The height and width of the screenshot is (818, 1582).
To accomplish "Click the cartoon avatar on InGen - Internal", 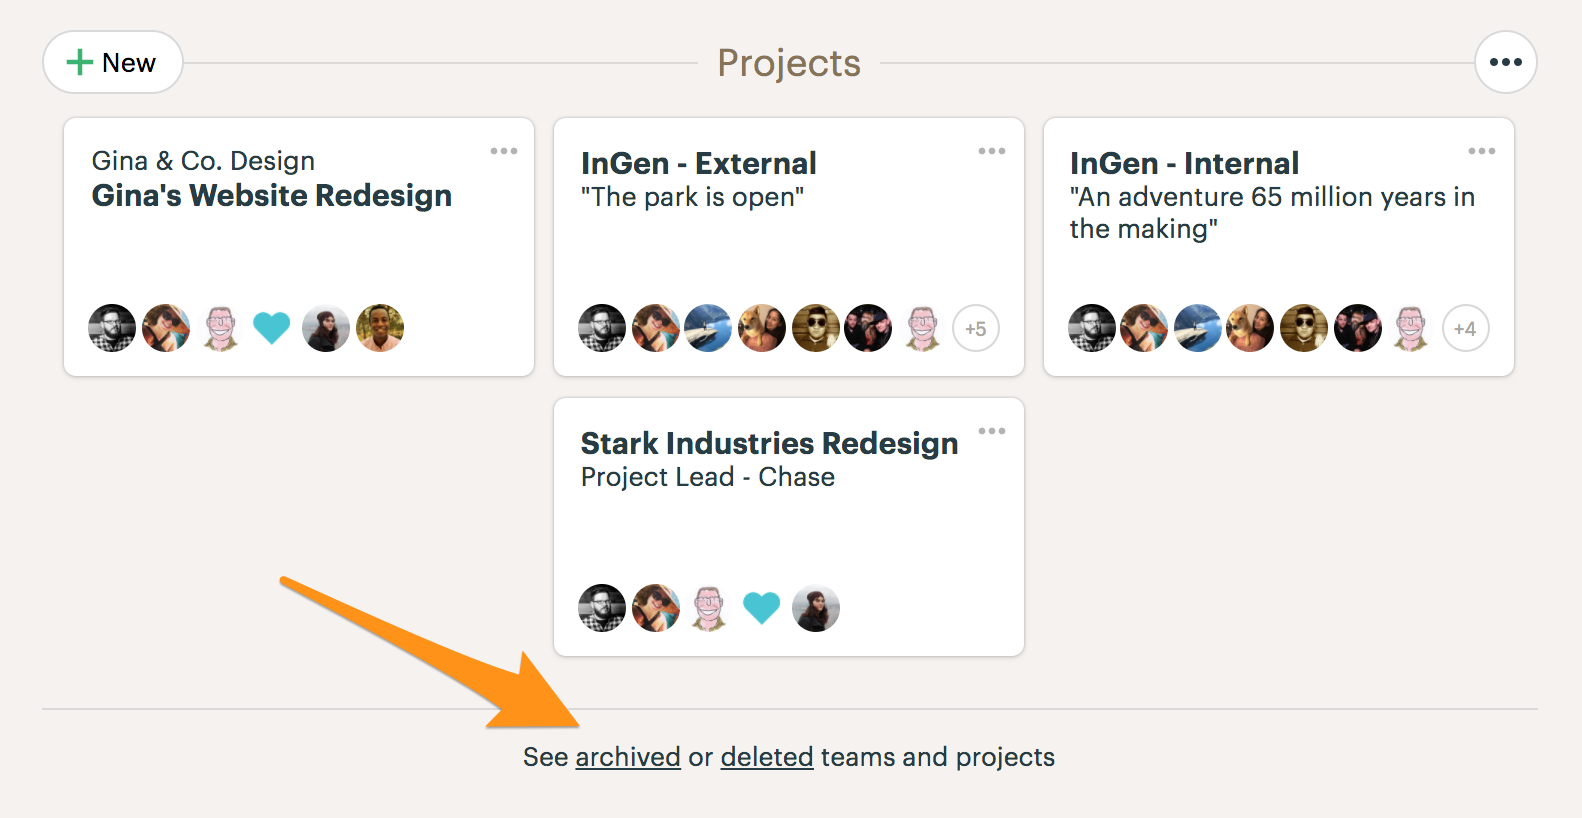I will pos(1411,328).
